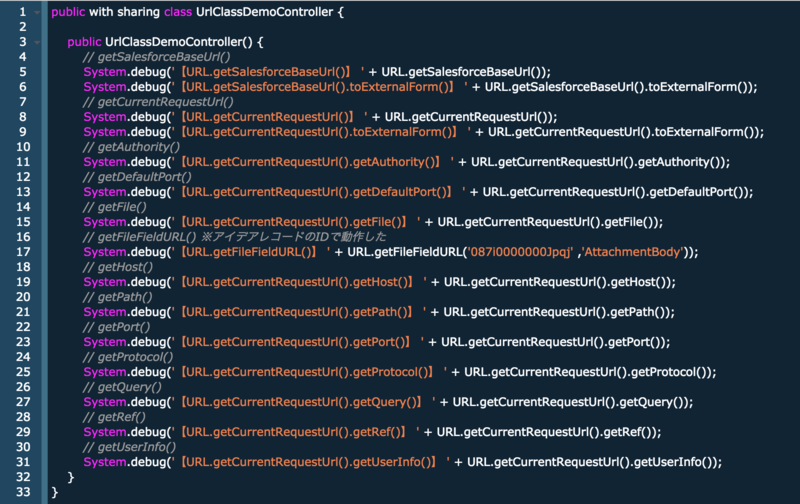Click 'System.debug' at the start of line 17

(127, 252)
